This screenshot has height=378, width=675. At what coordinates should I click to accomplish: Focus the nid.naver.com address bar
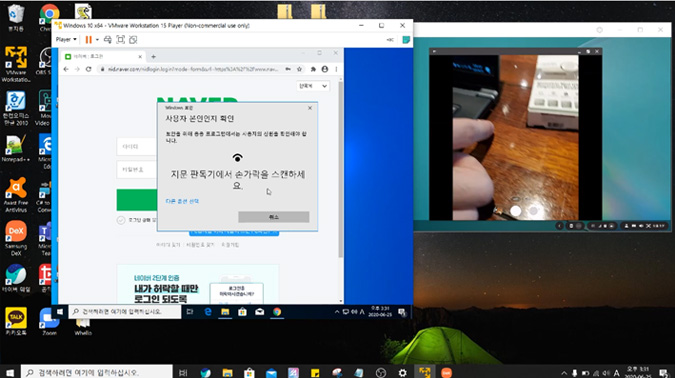[192, 69]
